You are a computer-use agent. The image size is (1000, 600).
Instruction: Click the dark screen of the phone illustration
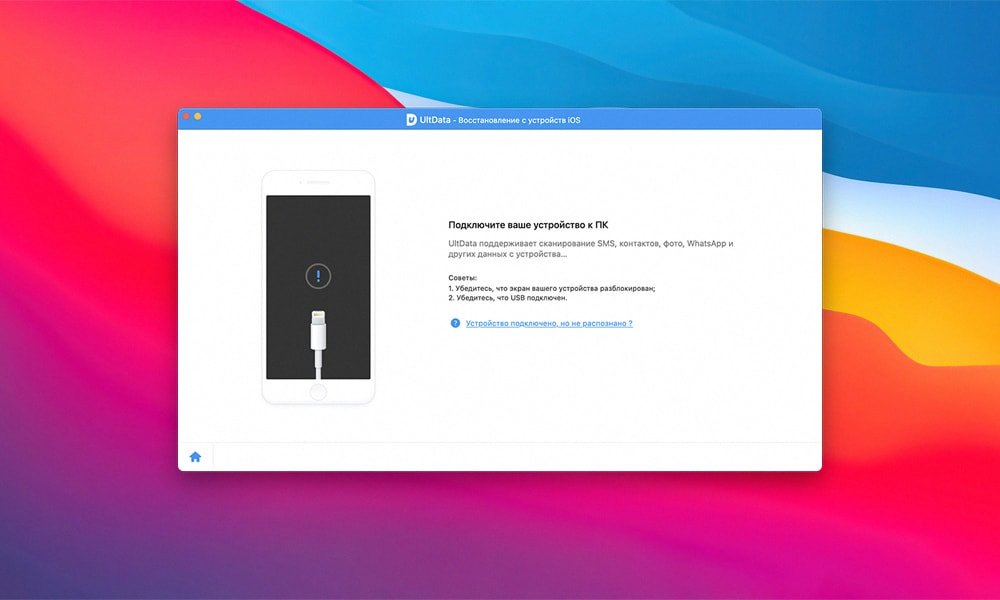click(x=290, y=230)
